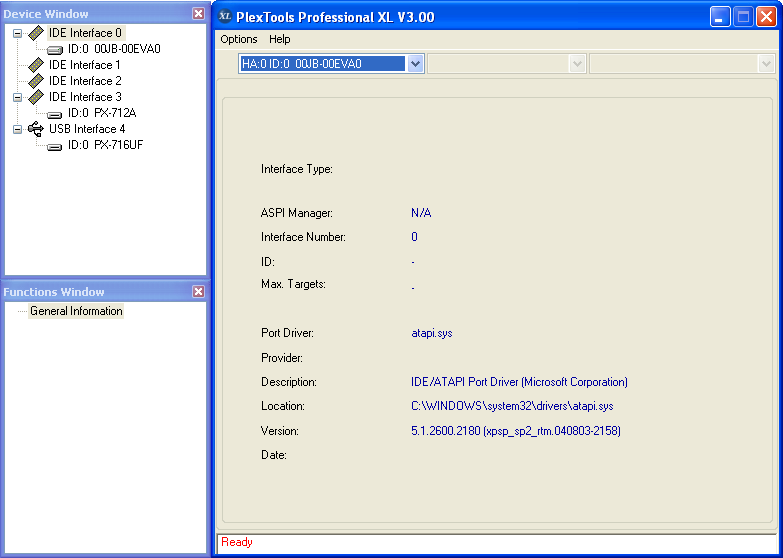Select IDE Interface 2 in the device tree
The width and height of the screenshot is (783, 558).
tap(85, 81)
